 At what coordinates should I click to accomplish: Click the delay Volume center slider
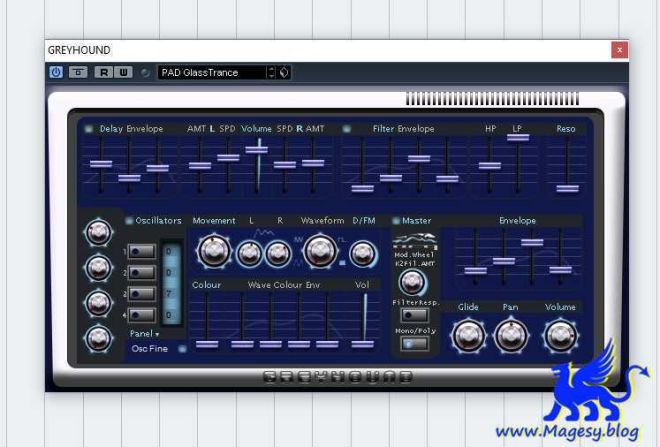tap(256, 149)
